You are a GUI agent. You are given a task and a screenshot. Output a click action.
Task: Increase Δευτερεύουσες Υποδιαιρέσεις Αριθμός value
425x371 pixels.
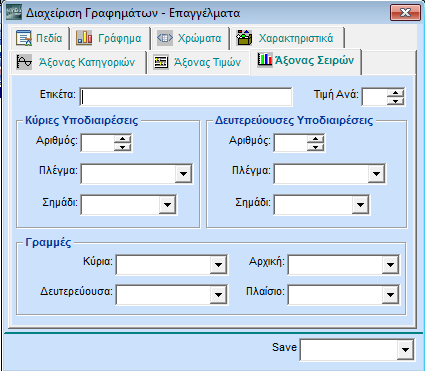(x=316, y=139)
